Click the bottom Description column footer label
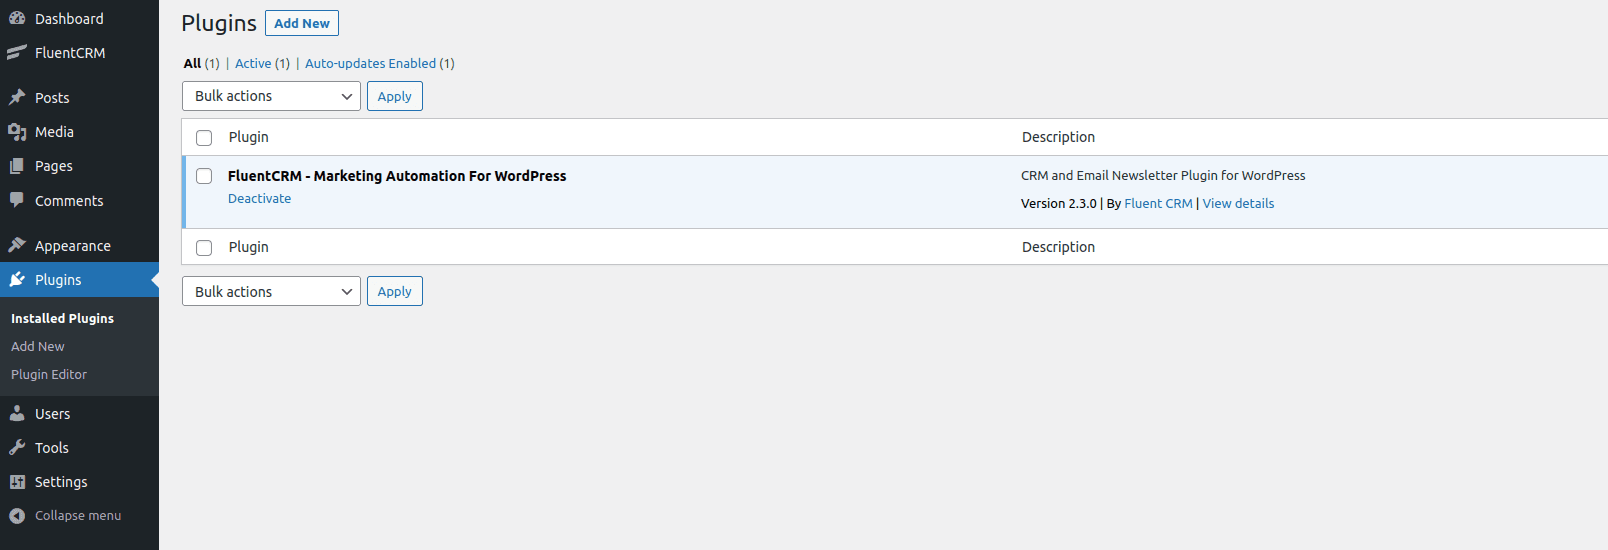Image resolution: width=1608 pixels, height=550 pixels. tap(1058, 247)
